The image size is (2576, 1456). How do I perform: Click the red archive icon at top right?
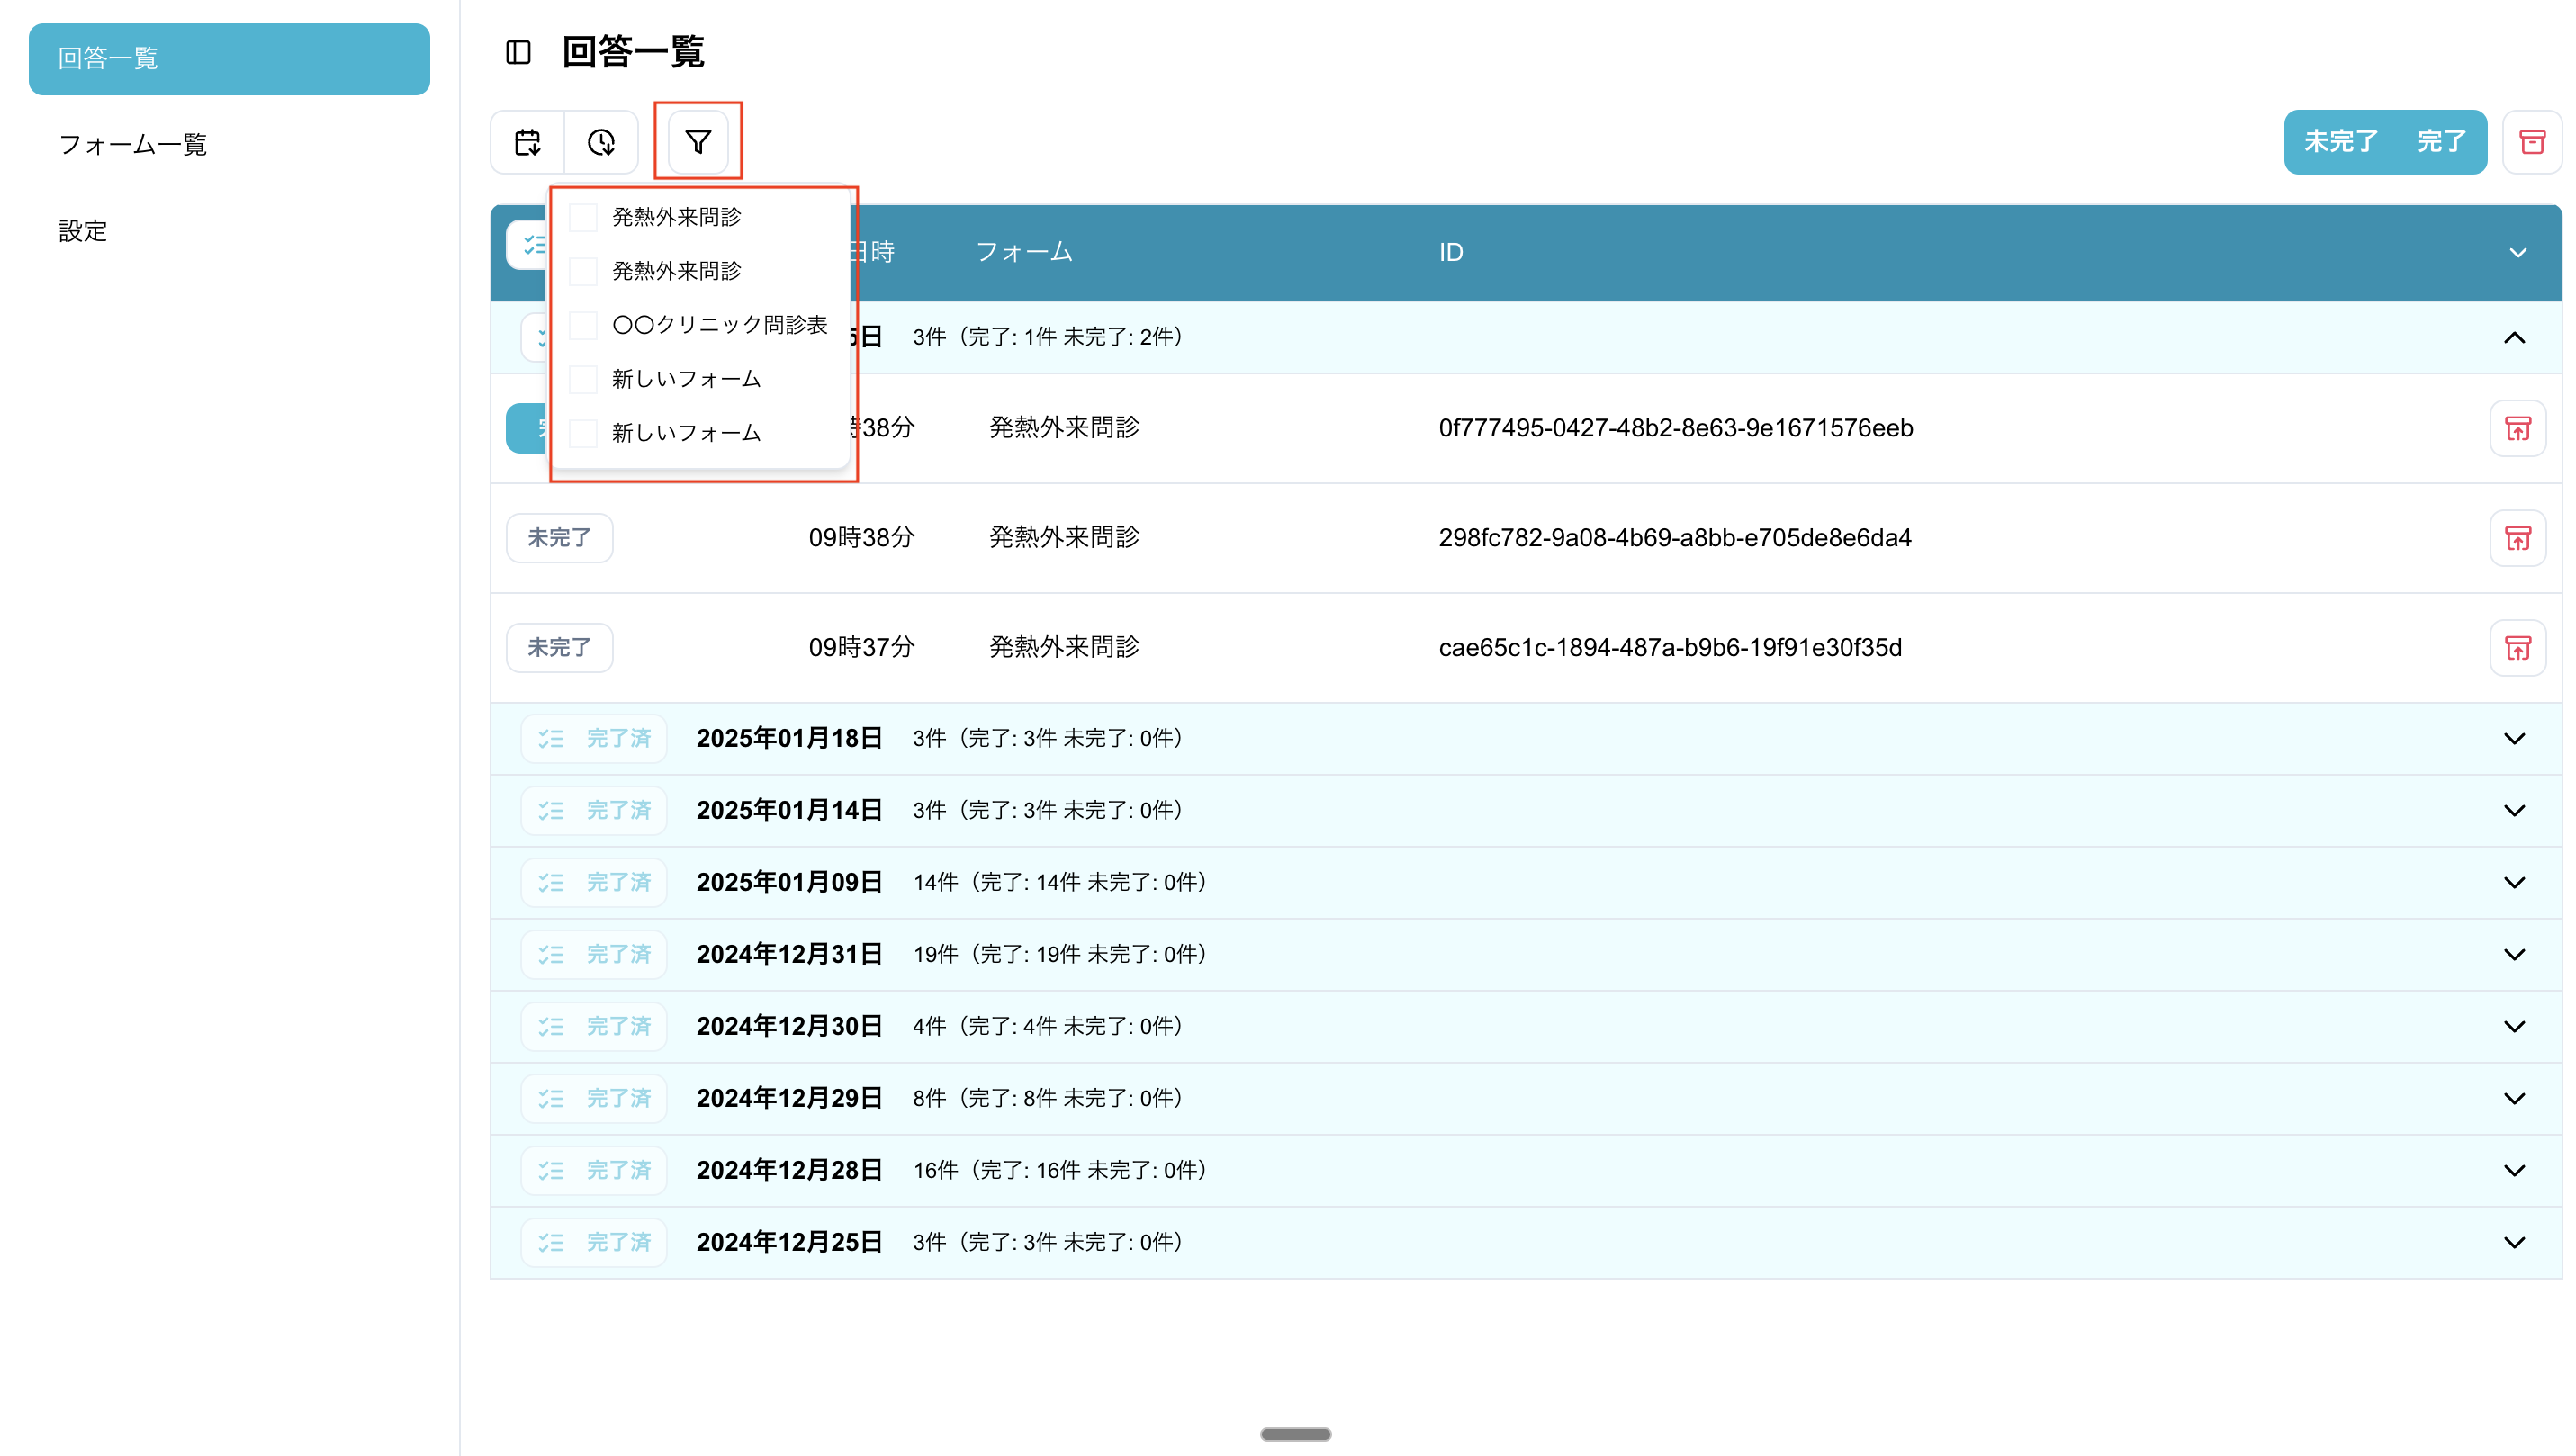coord(2531,142)
